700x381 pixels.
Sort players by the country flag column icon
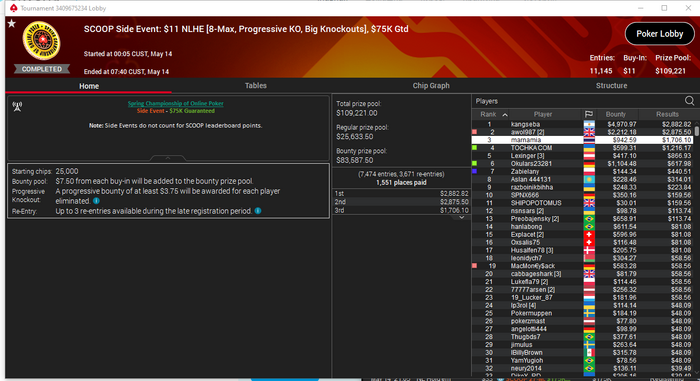click(x=589, y=114)
